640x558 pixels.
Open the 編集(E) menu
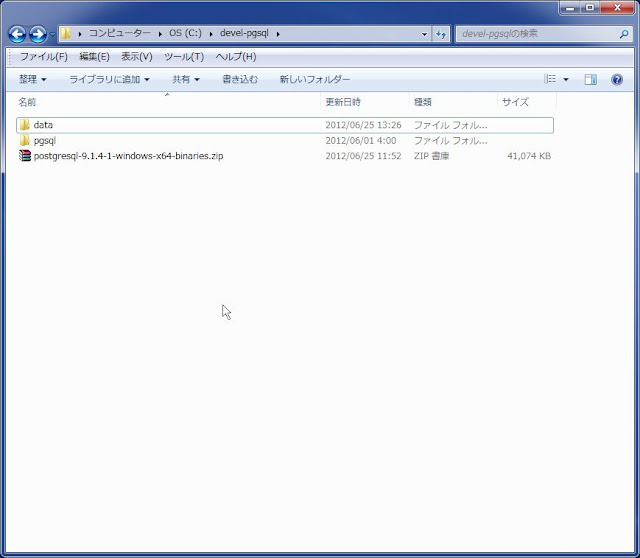point(94,57)
